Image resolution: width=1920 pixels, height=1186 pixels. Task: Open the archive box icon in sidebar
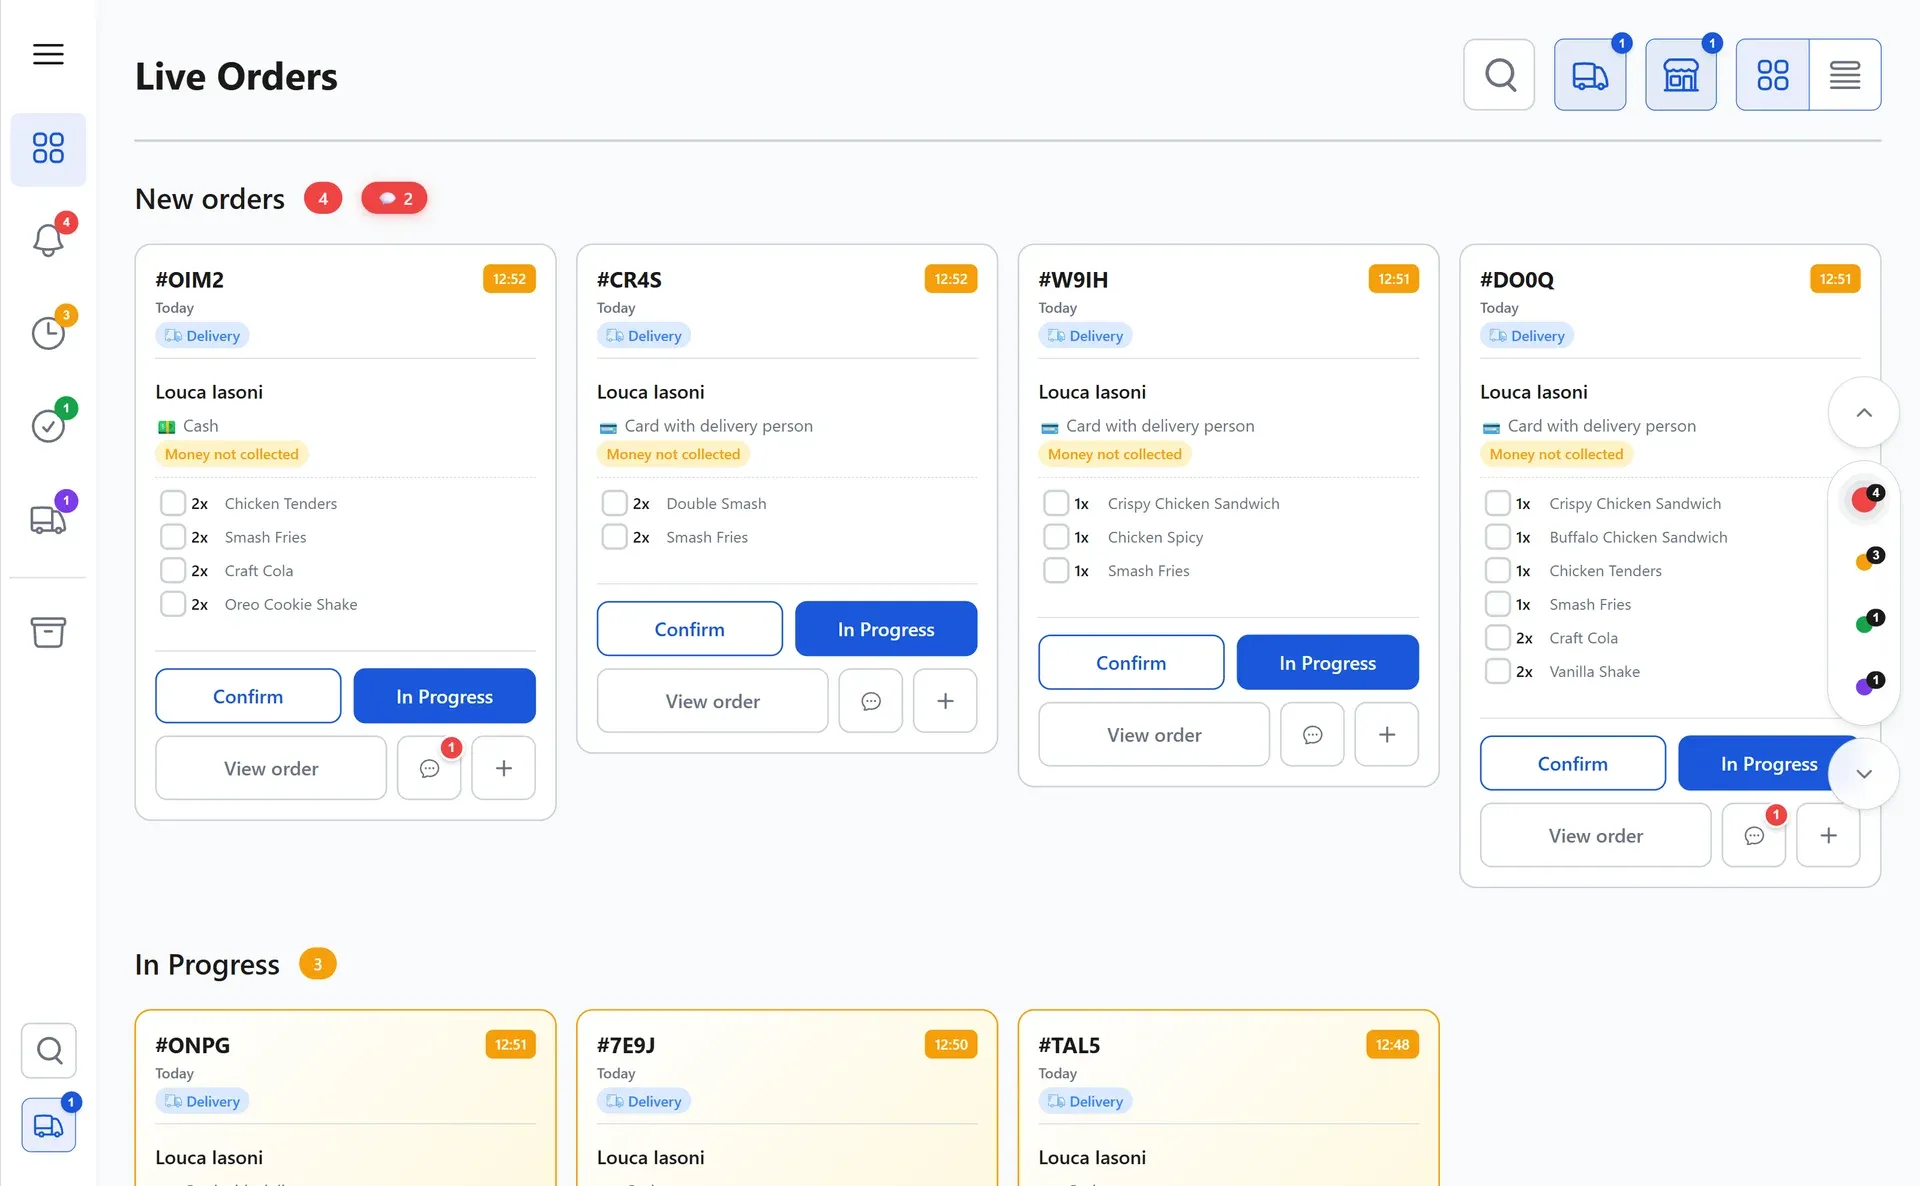pos(48,632)
